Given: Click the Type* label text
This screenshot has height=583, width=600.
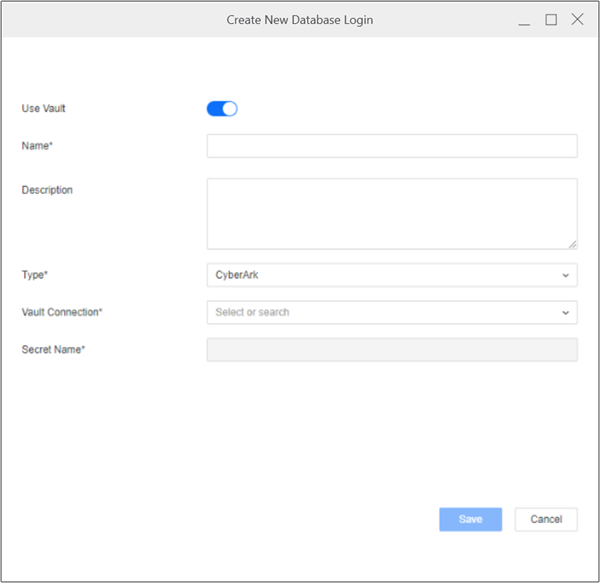Looking at the screenshot, I should [35, 275].
